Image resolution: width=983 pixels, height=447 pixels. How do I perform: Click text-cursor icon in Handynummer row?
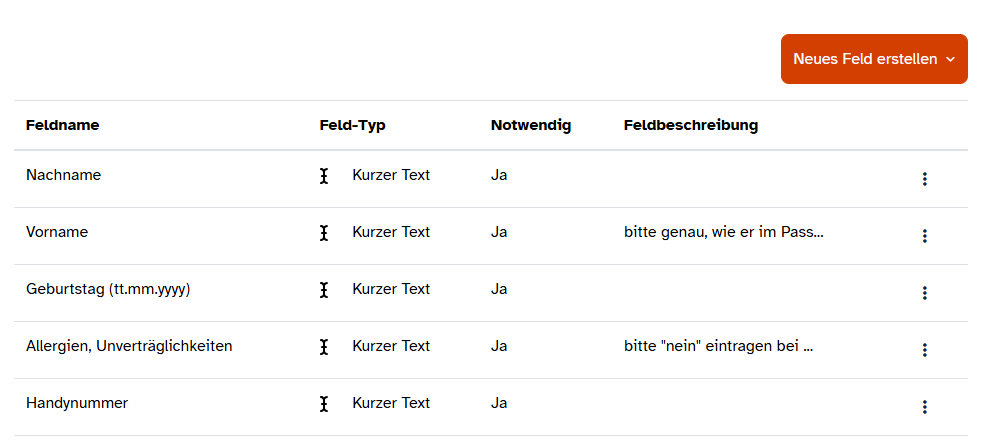coord(324,404)
